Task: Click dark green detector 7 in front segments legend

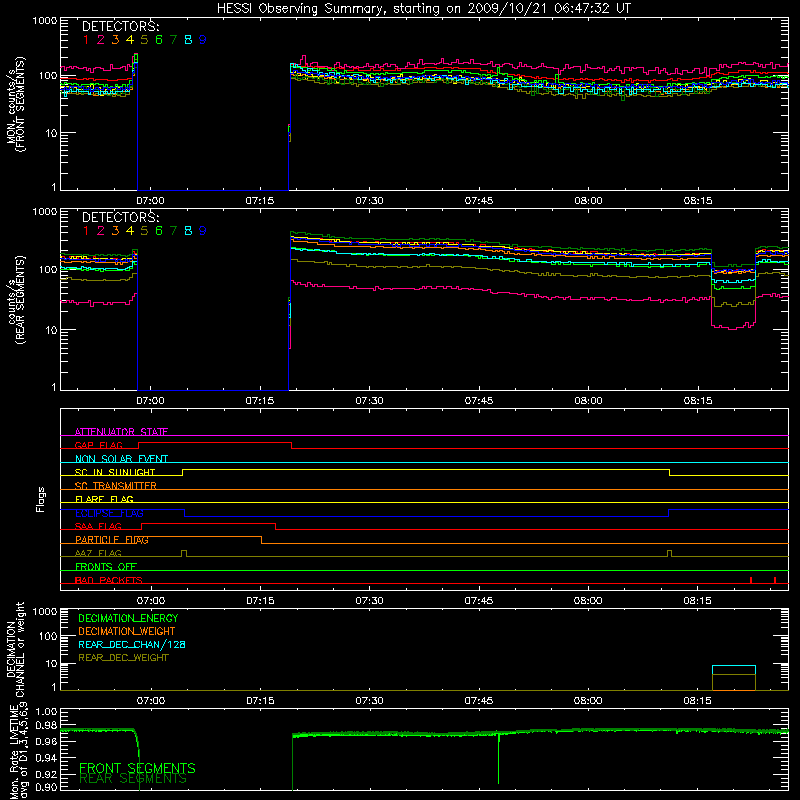Action: click(x=173, y=40)
